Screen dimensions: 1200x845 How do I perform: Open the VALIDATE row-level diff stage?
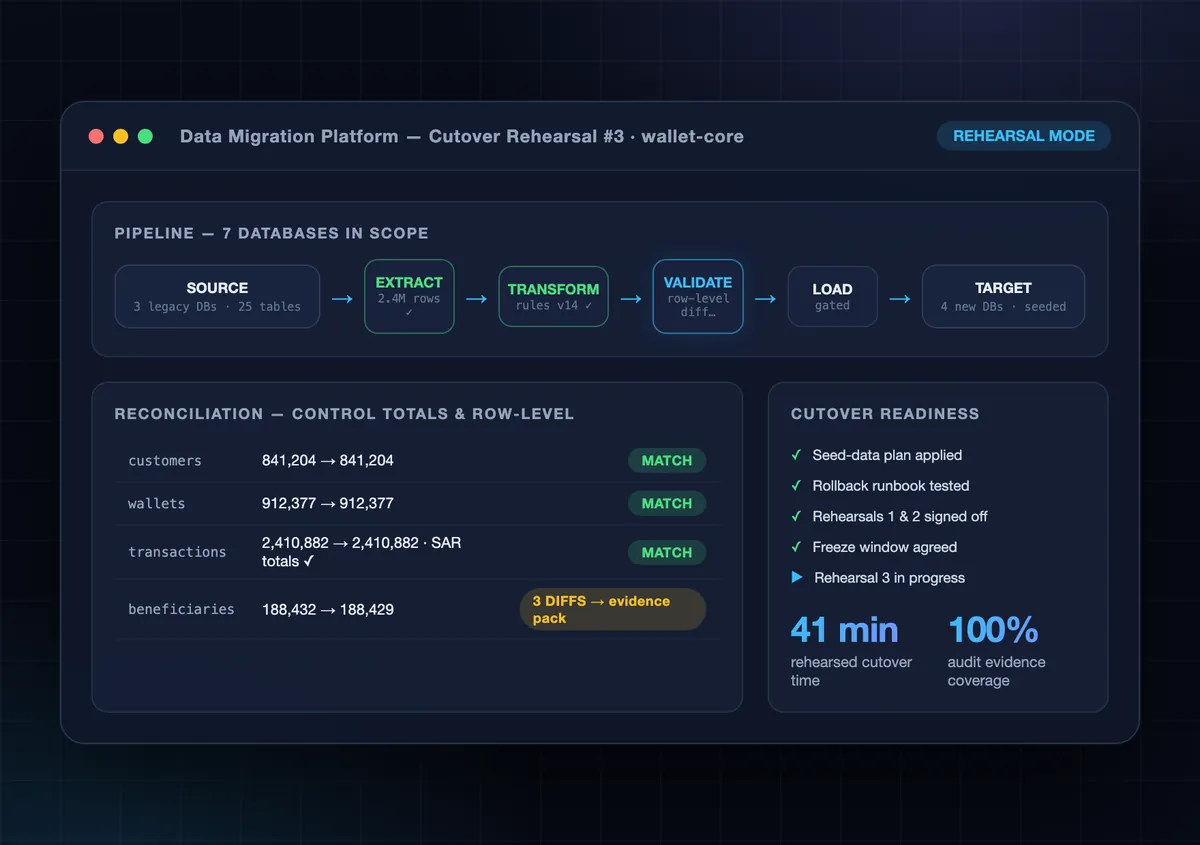click(698, 296)
